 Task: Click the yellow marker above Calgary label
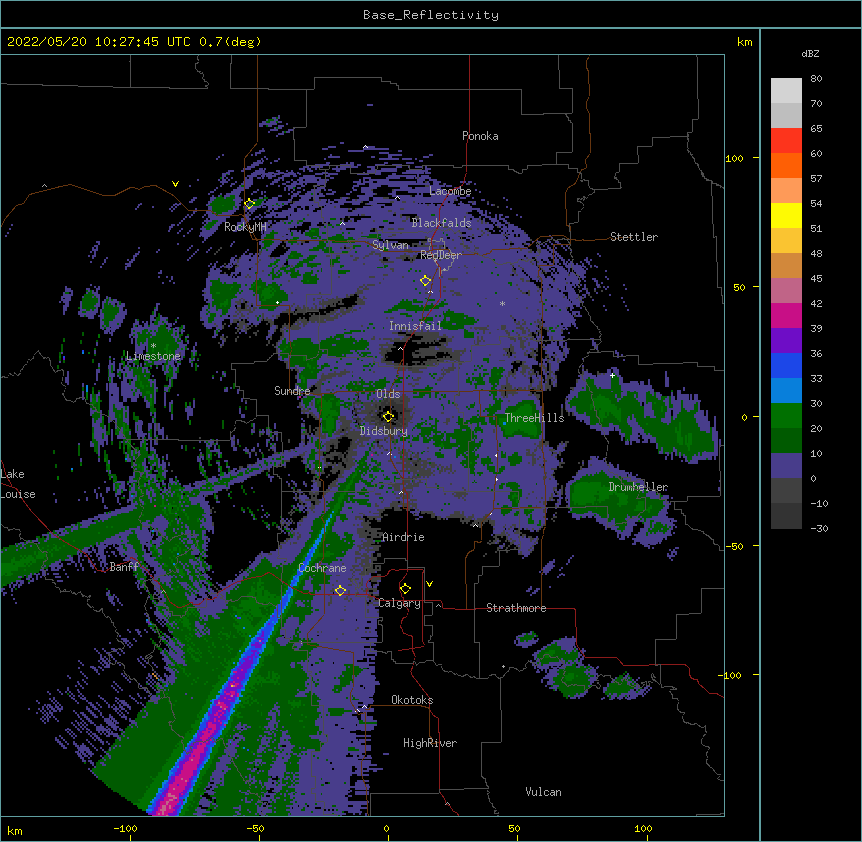point(405,589)
